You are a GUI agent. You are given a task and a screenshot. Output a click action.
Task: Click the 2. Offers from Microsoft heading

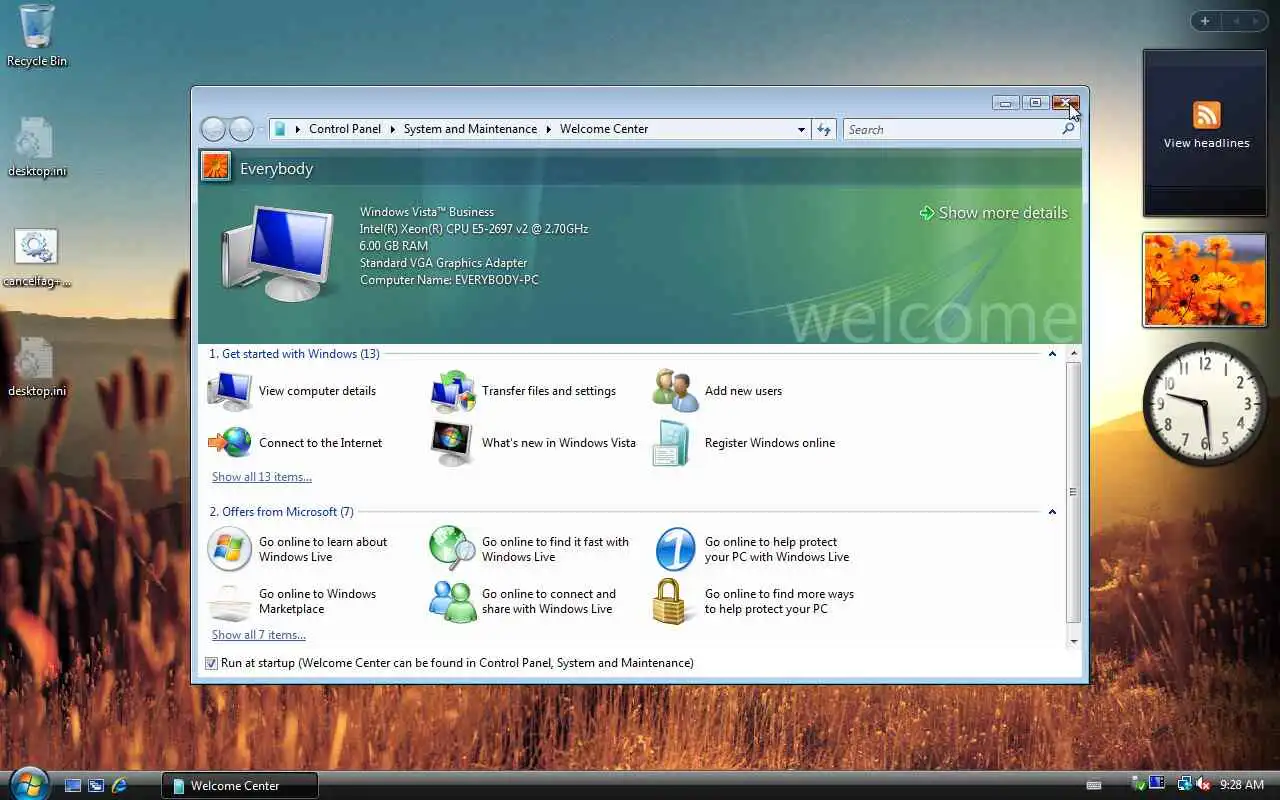[282, 512]
